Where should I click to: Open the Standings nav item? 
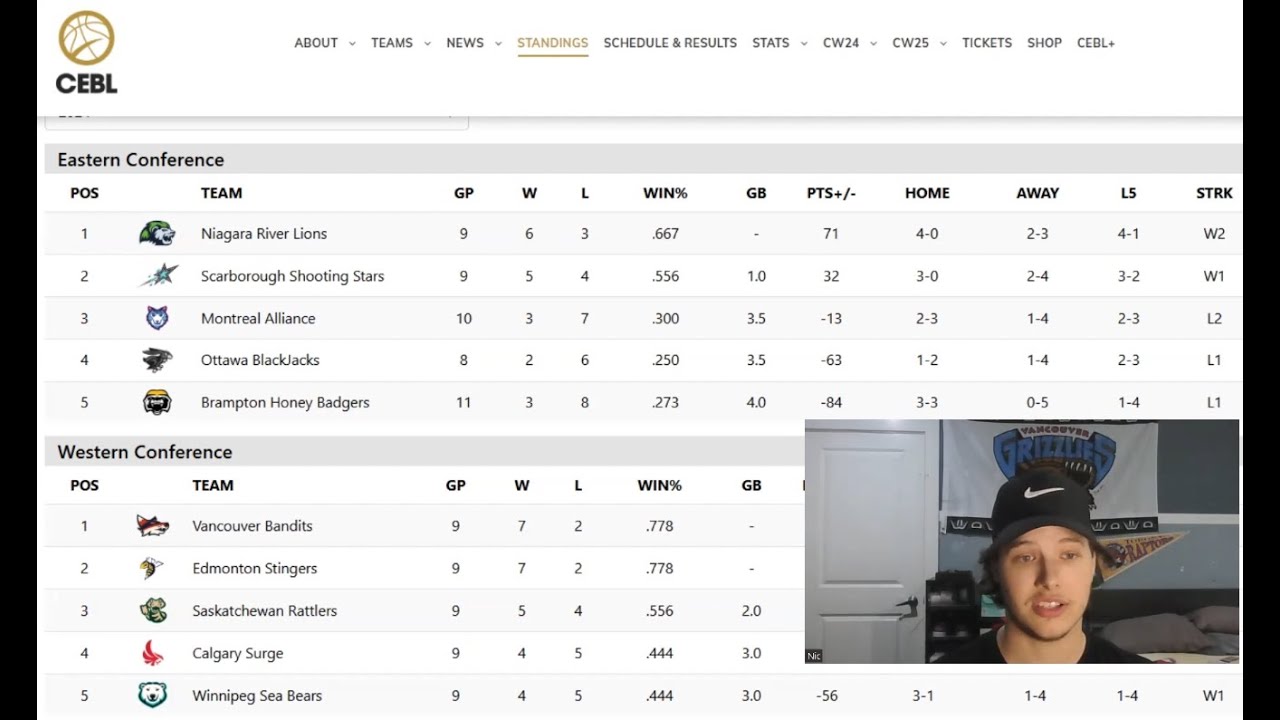coord(552,43)
